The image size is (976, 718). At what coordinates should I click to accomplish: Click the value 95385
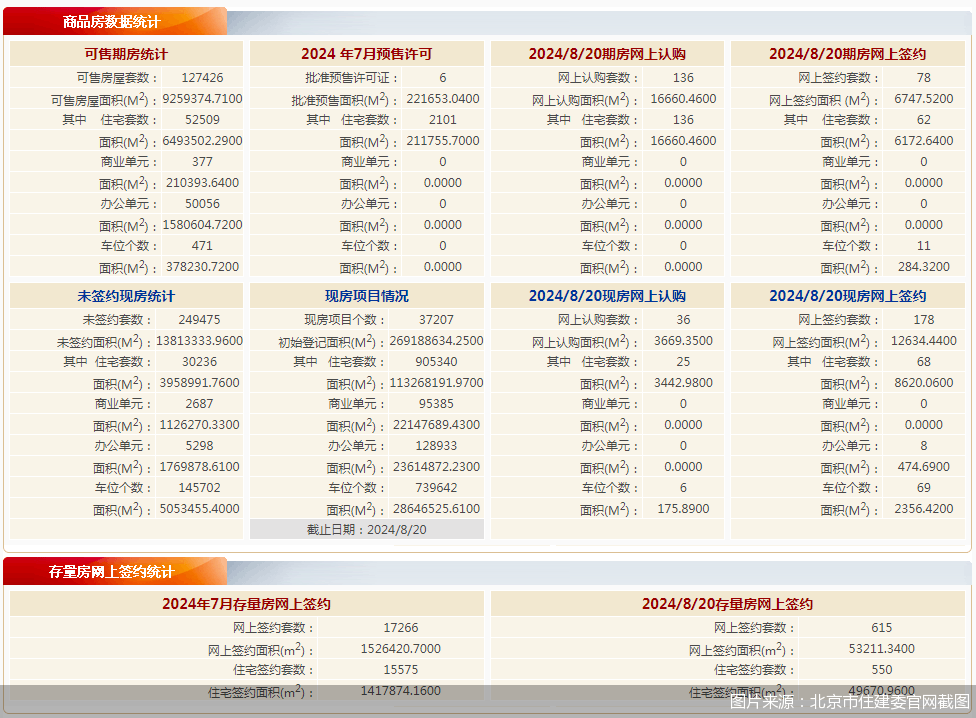436,404
